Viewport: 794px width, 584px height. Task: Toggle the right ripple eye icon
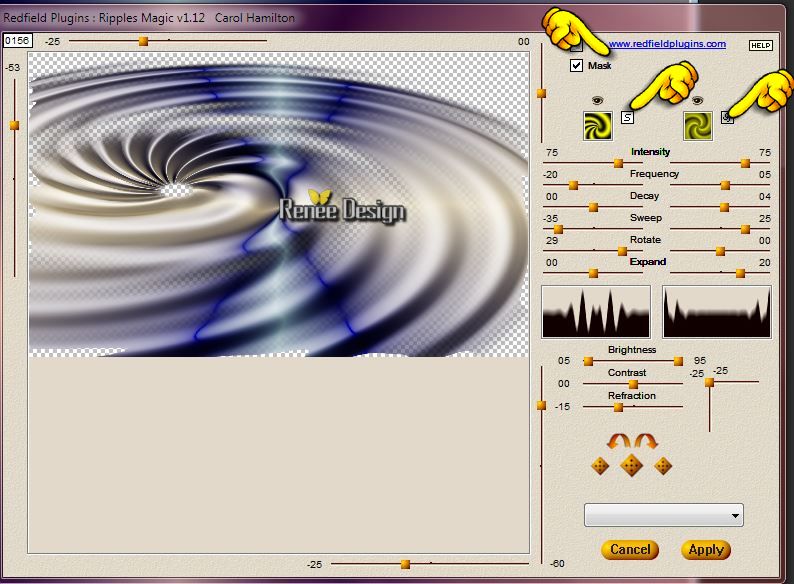697,101
